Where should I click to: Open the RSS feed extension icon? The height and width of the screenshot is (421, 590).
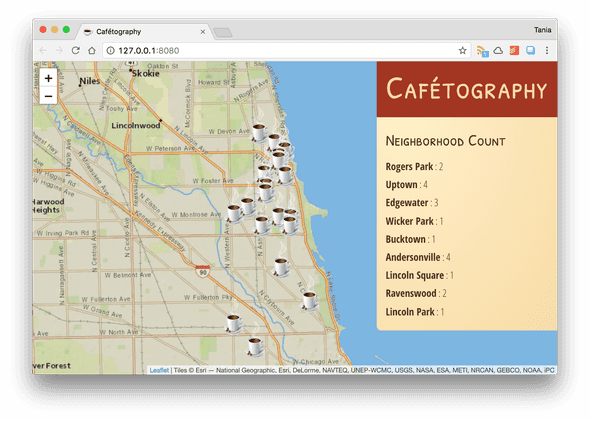pos(482,51)
